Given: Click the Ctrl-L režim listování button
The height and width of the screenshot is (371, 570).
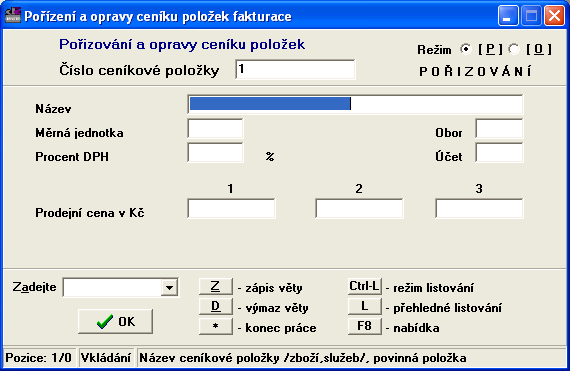Looking at the screenshot, I should 365,286.
